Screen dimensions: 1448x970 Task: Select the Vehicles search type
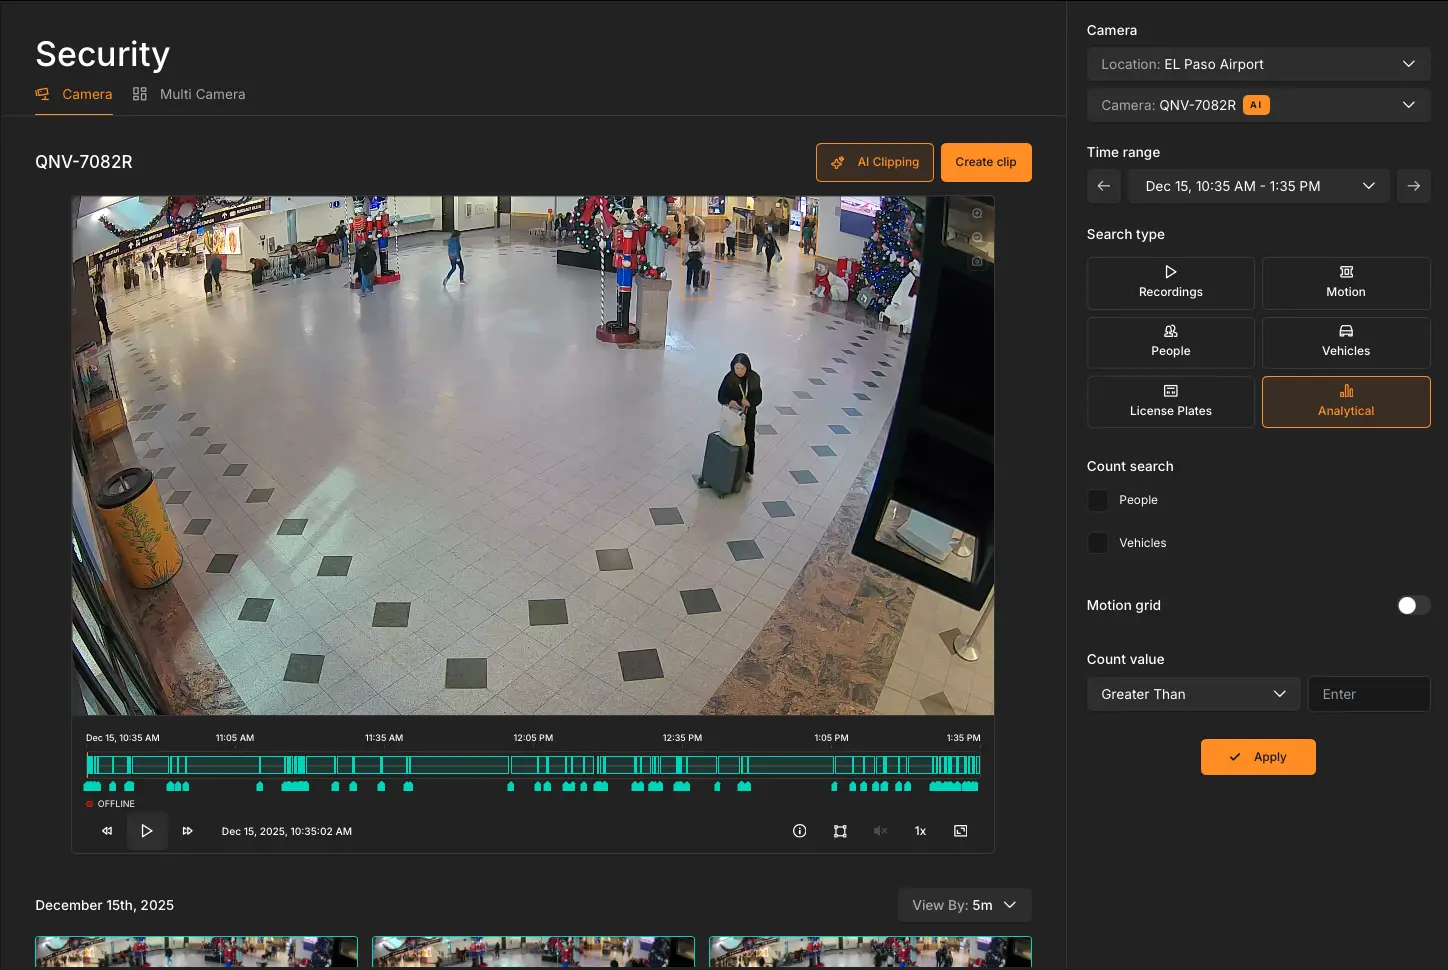point(1345,342)
